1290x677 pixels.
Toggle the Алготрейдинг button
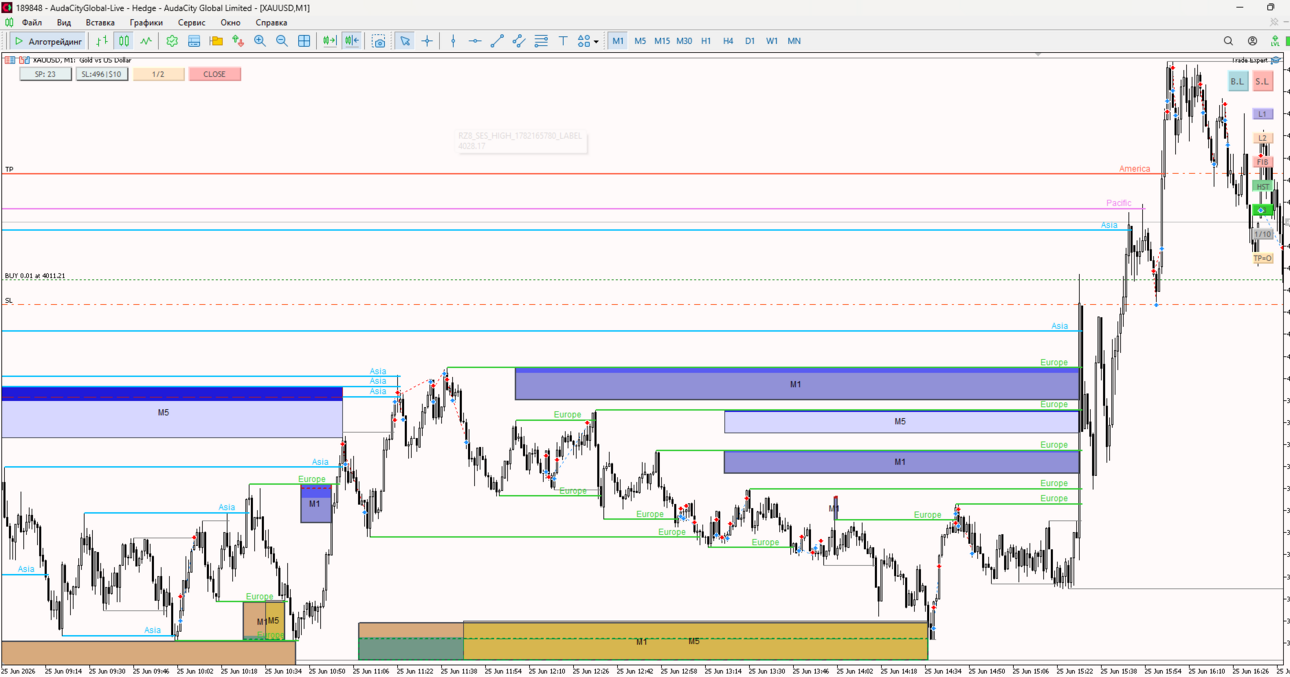(x=48, y=41)
